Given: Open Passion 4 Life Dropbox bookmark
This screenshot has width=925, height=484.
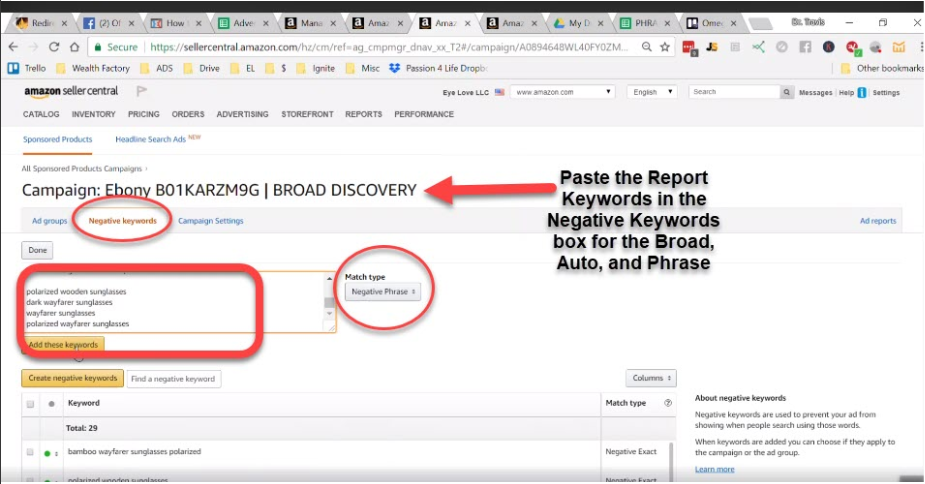Looking at the screenshot, I should (x=438, y=68).
